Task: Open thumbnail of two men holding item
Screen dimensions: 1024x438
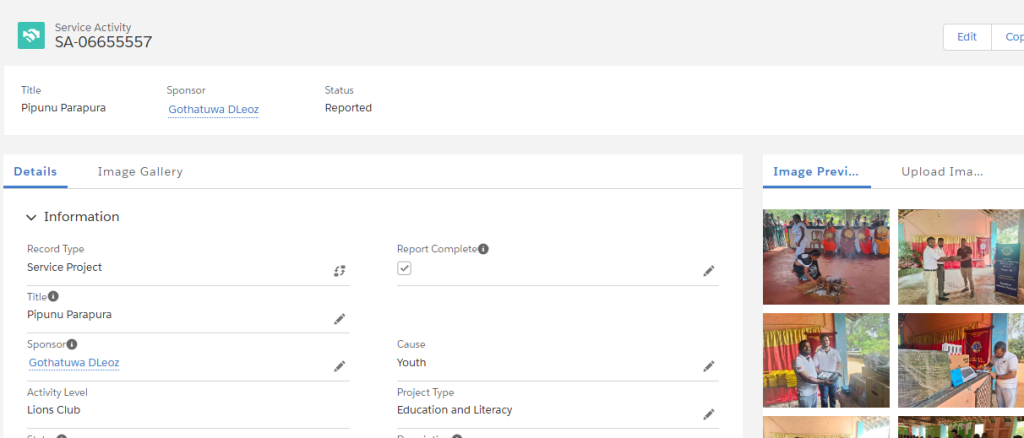Action: (x=826, y=360)
